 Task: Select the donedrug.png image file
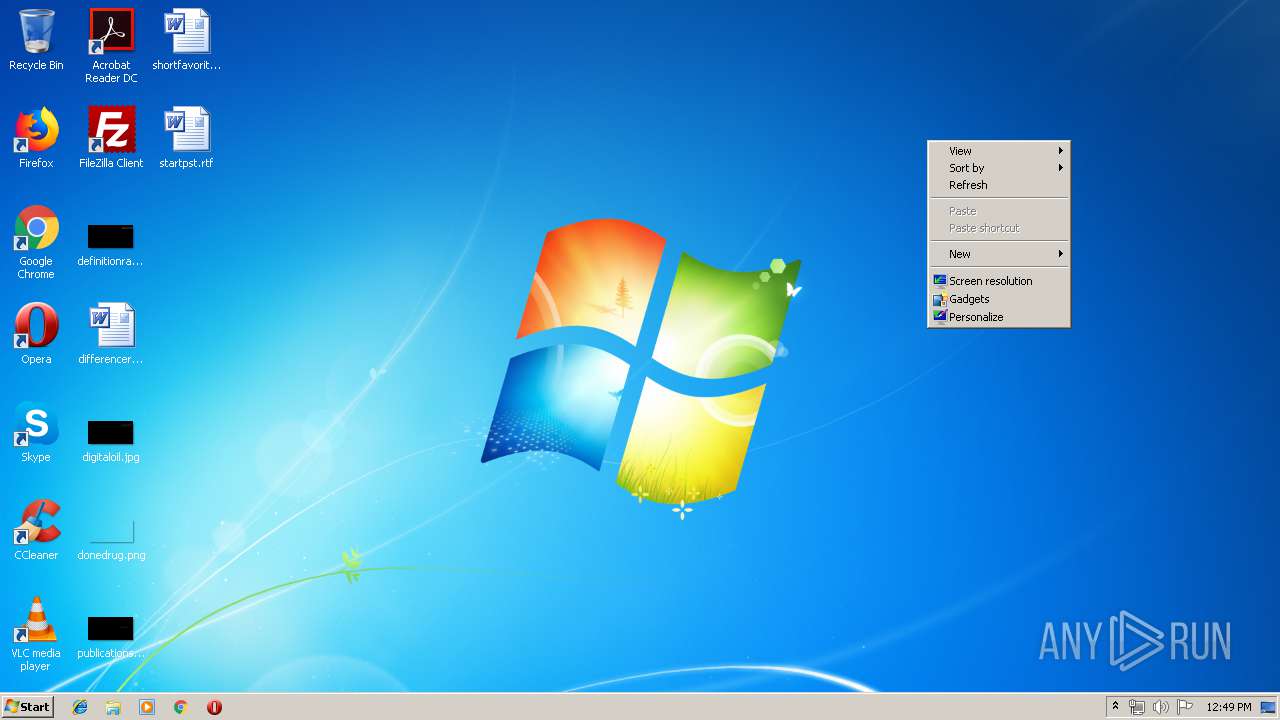[111, 540]
